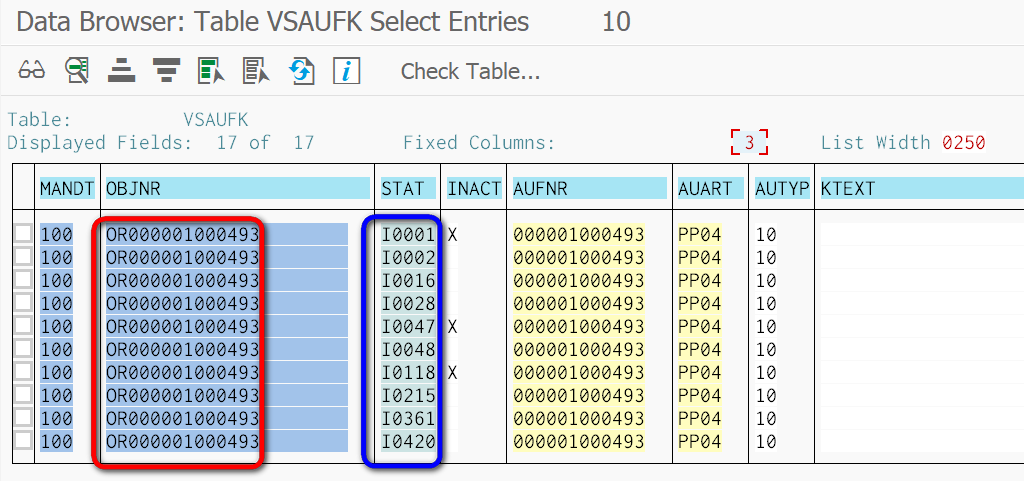
Task: Click the List Width value 0250
Action: 963,142
